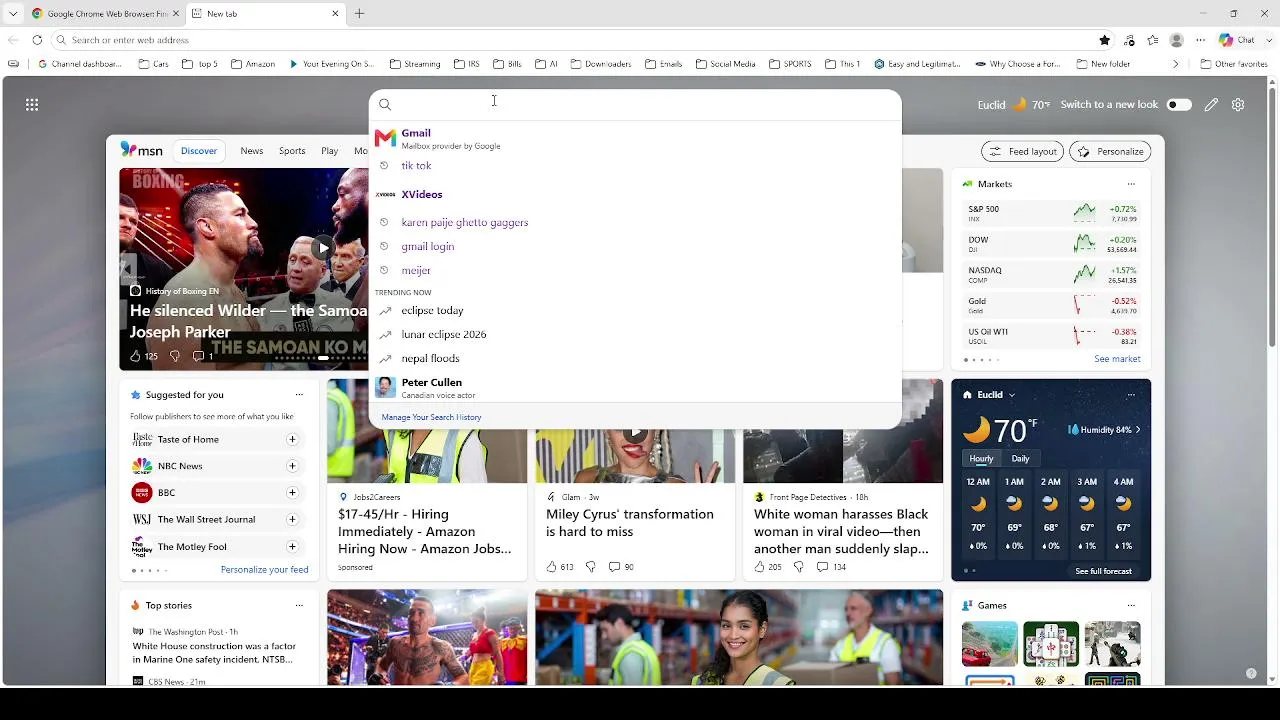The image size is (1280, 720).
Task: Follow Taste of Home with plus
Action: pos(292,439)
